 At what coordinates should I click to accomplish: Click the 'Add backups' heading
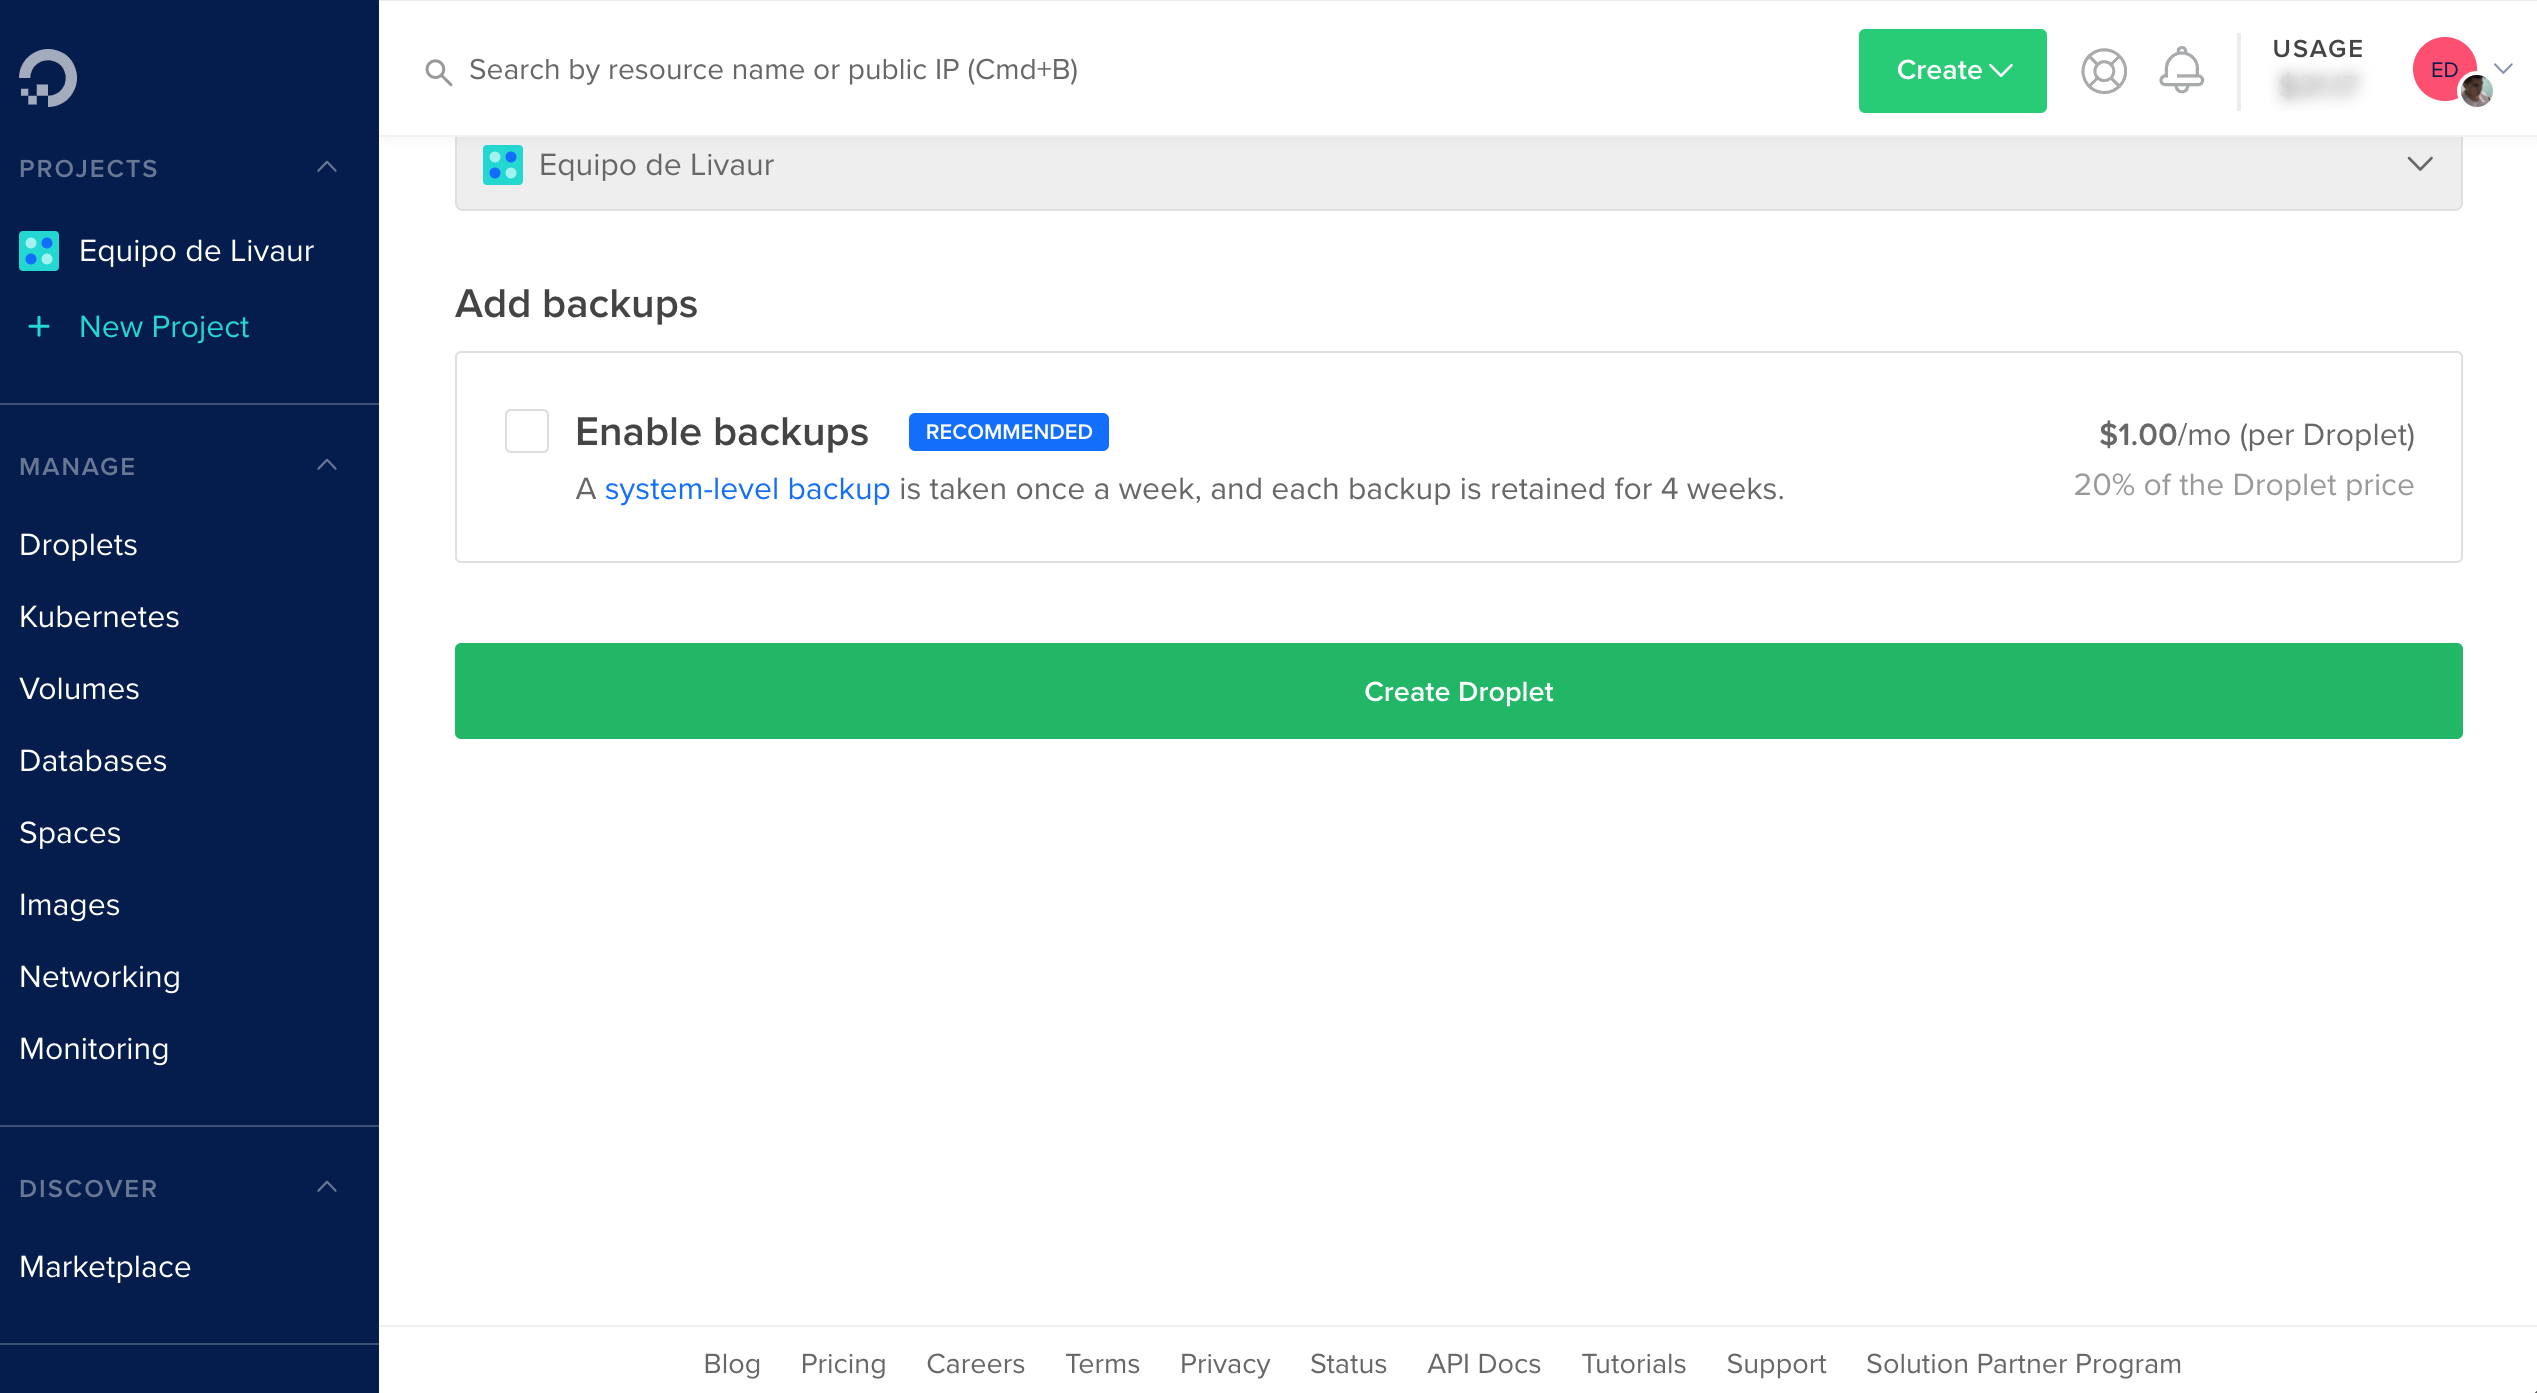576,304
